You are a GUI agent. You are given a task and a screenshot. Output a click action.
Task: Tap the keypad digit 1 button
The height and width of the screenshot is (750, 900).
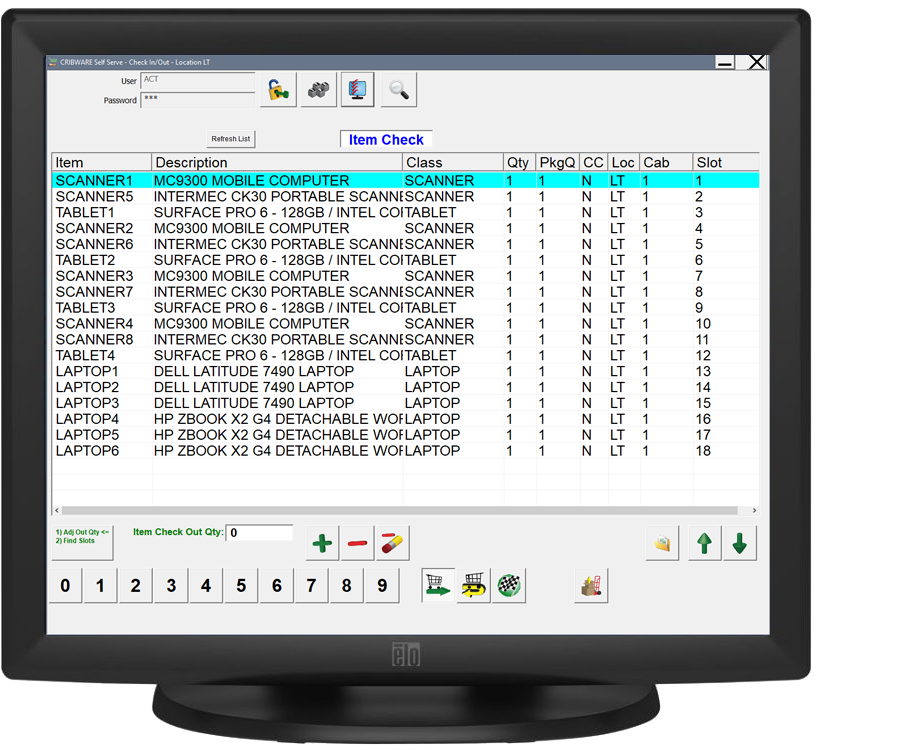click(x=100, y=585)
